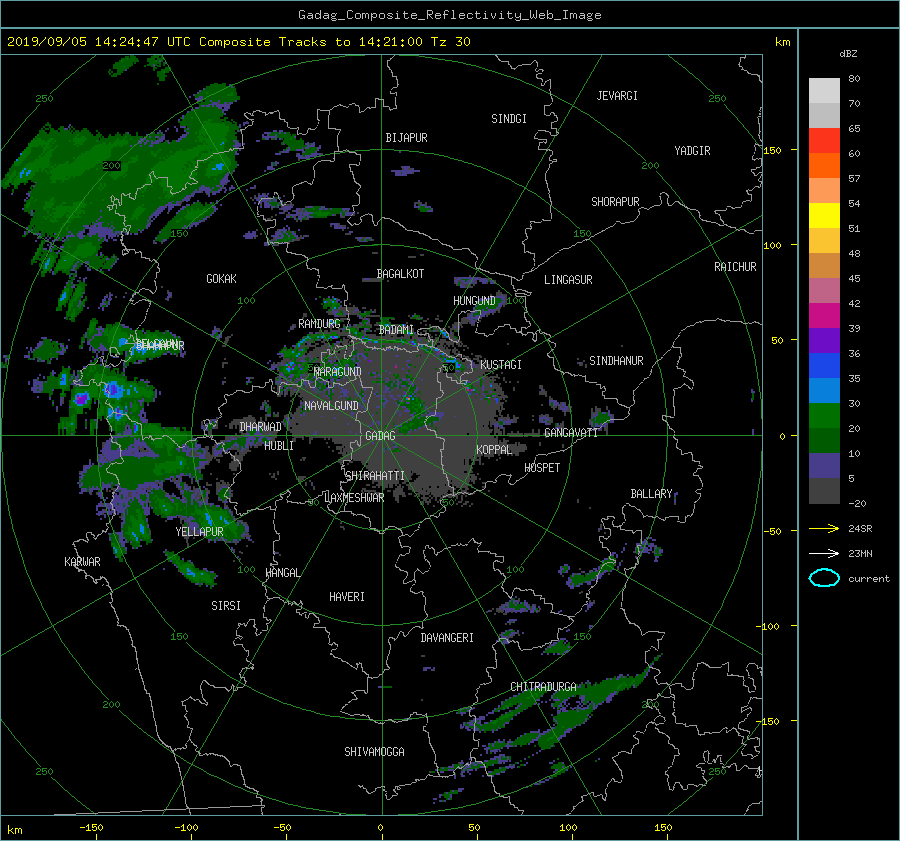Click the HAVERI city label
This screenshot has height=841, width=900.
(x=347, y=597)
